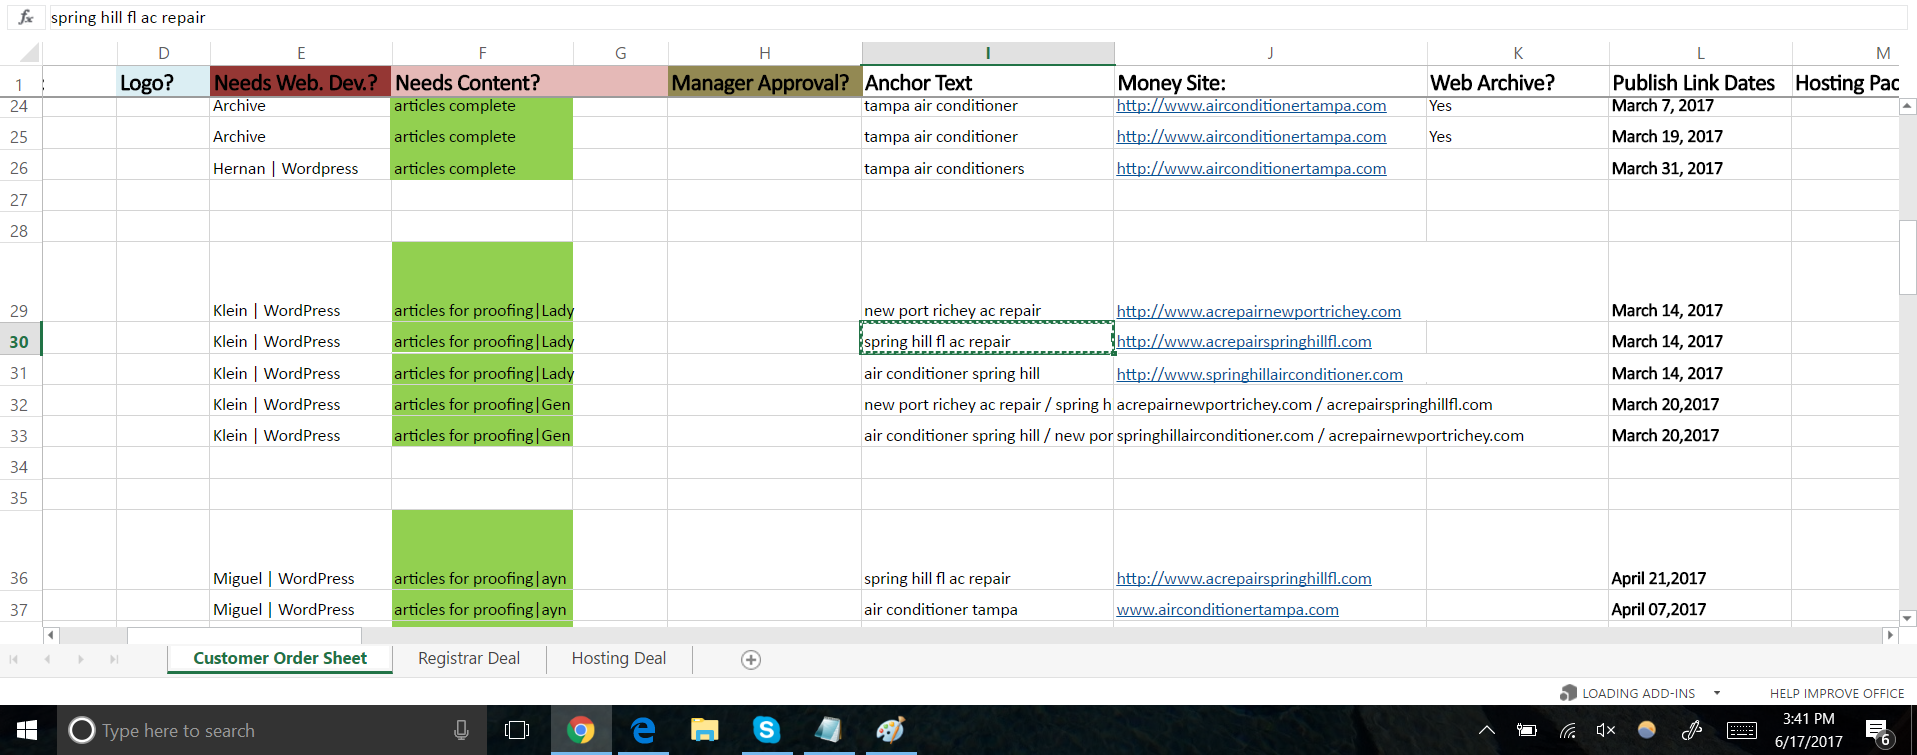The width and height of the screenshot is (1917, 755).
Task: Switch to the Registrar Deal sheet tab
Action: 468,658
